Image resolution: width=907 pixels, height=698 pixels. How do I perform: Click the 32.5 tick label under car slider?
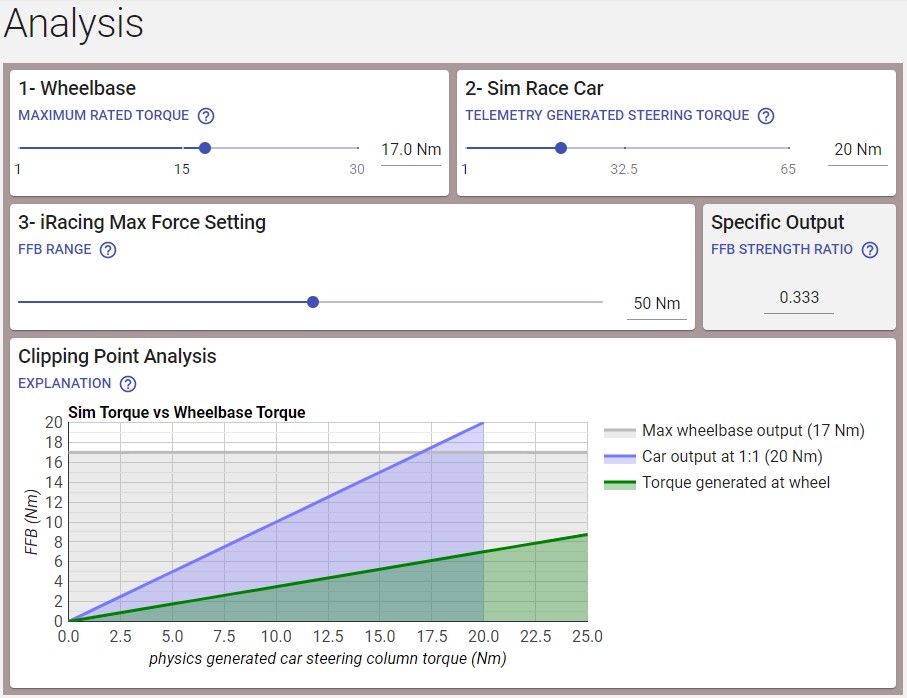click(624, 169)
